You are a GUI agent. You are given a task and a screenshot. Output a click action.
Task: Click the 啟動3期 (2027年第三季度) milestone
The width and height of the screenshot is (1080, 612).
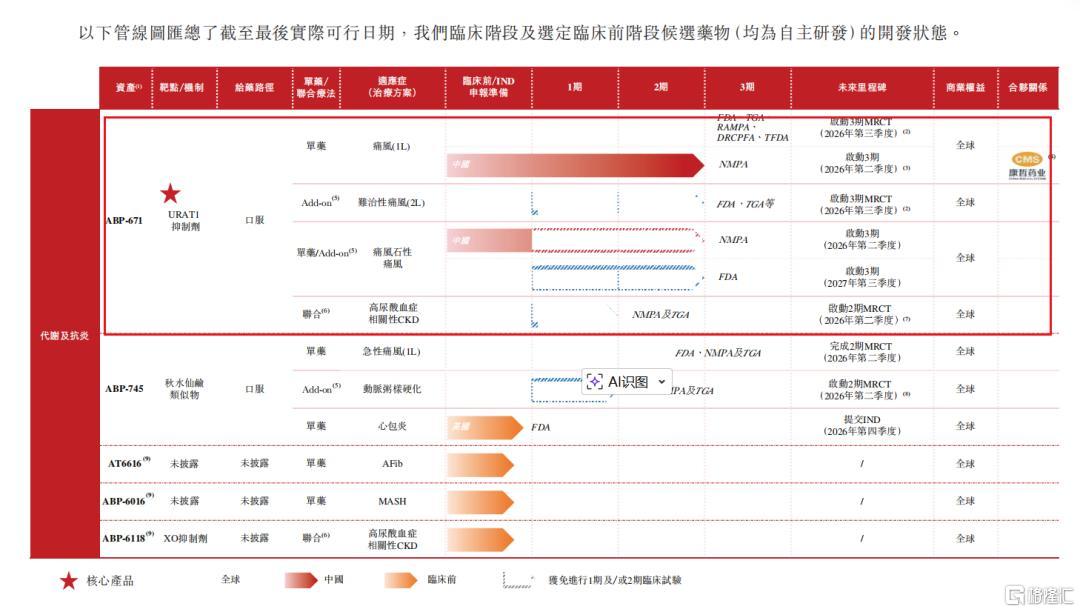[x=862, y=277]
